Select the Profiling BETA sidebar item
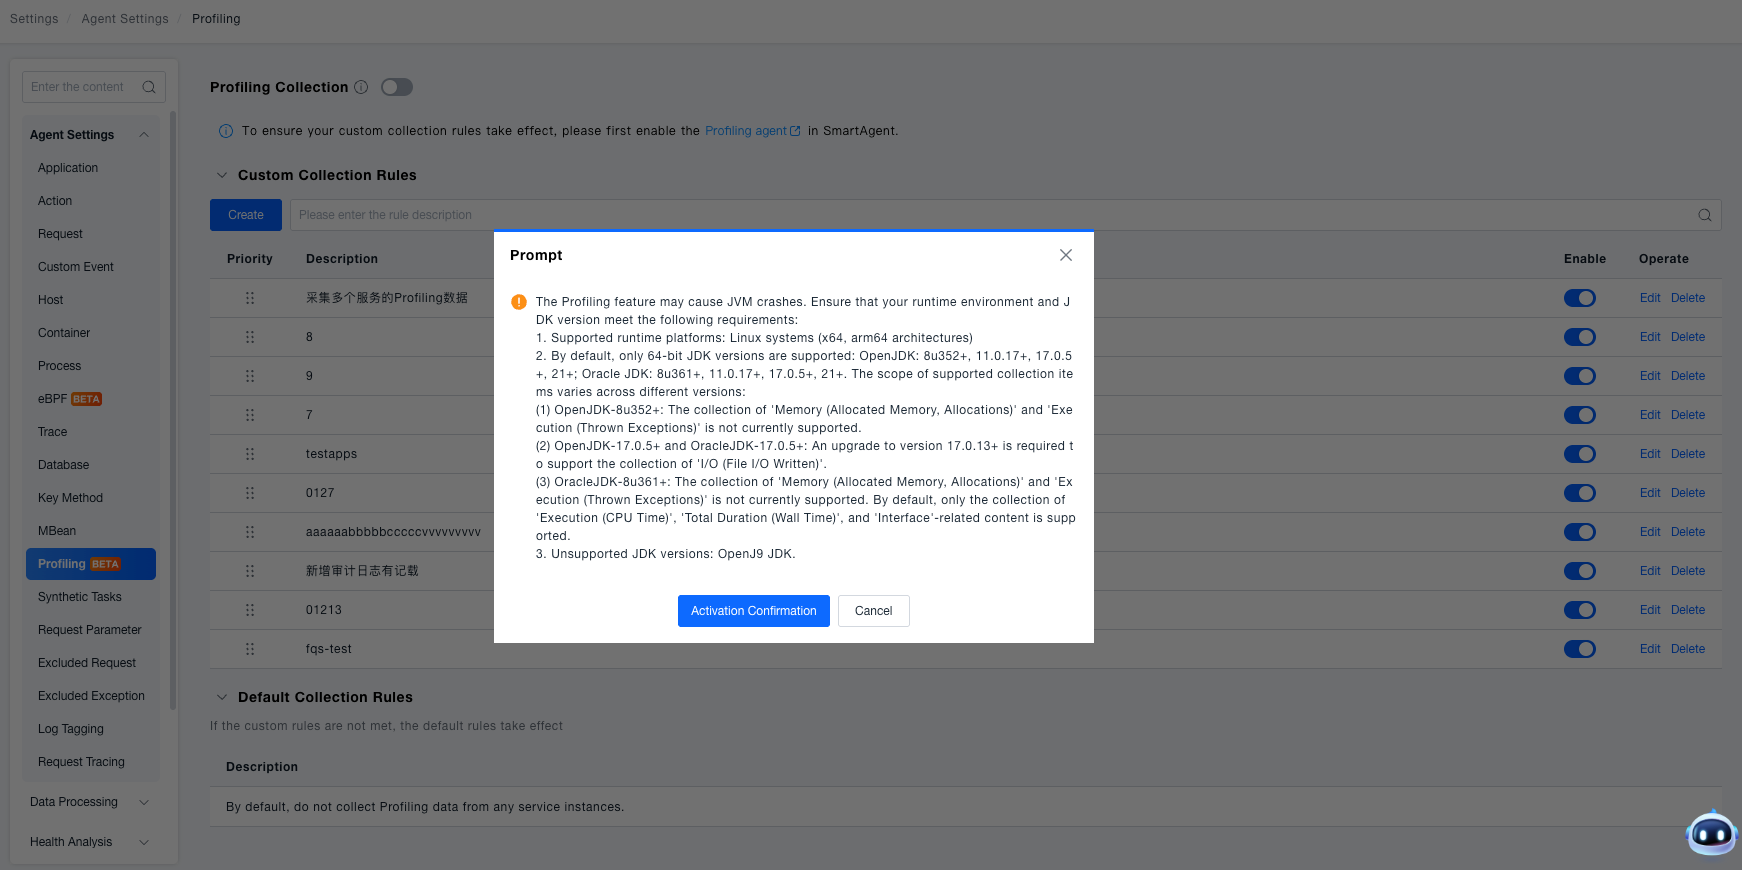Screen dimensions: 1742x870 tap(91, 564)
